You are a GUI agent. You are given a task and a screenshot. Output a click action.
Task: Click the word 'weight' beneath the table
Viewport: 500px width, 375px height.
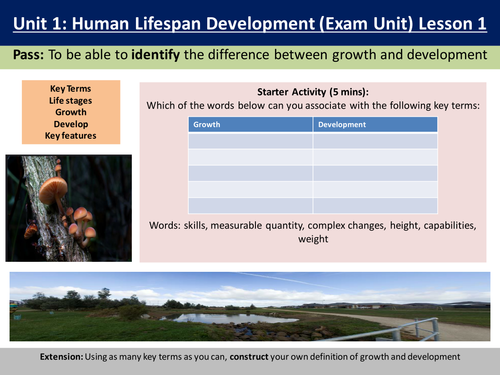coord(313,239)
